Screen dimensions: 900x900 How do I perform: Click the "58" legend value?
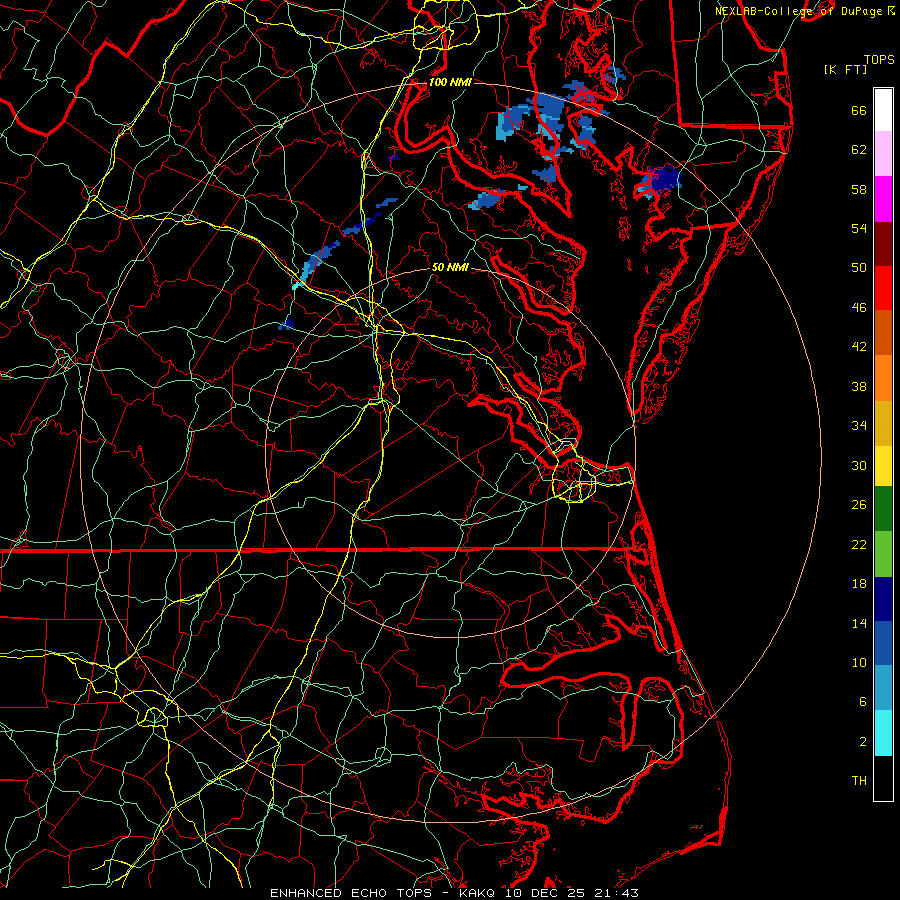click(859, 189)
